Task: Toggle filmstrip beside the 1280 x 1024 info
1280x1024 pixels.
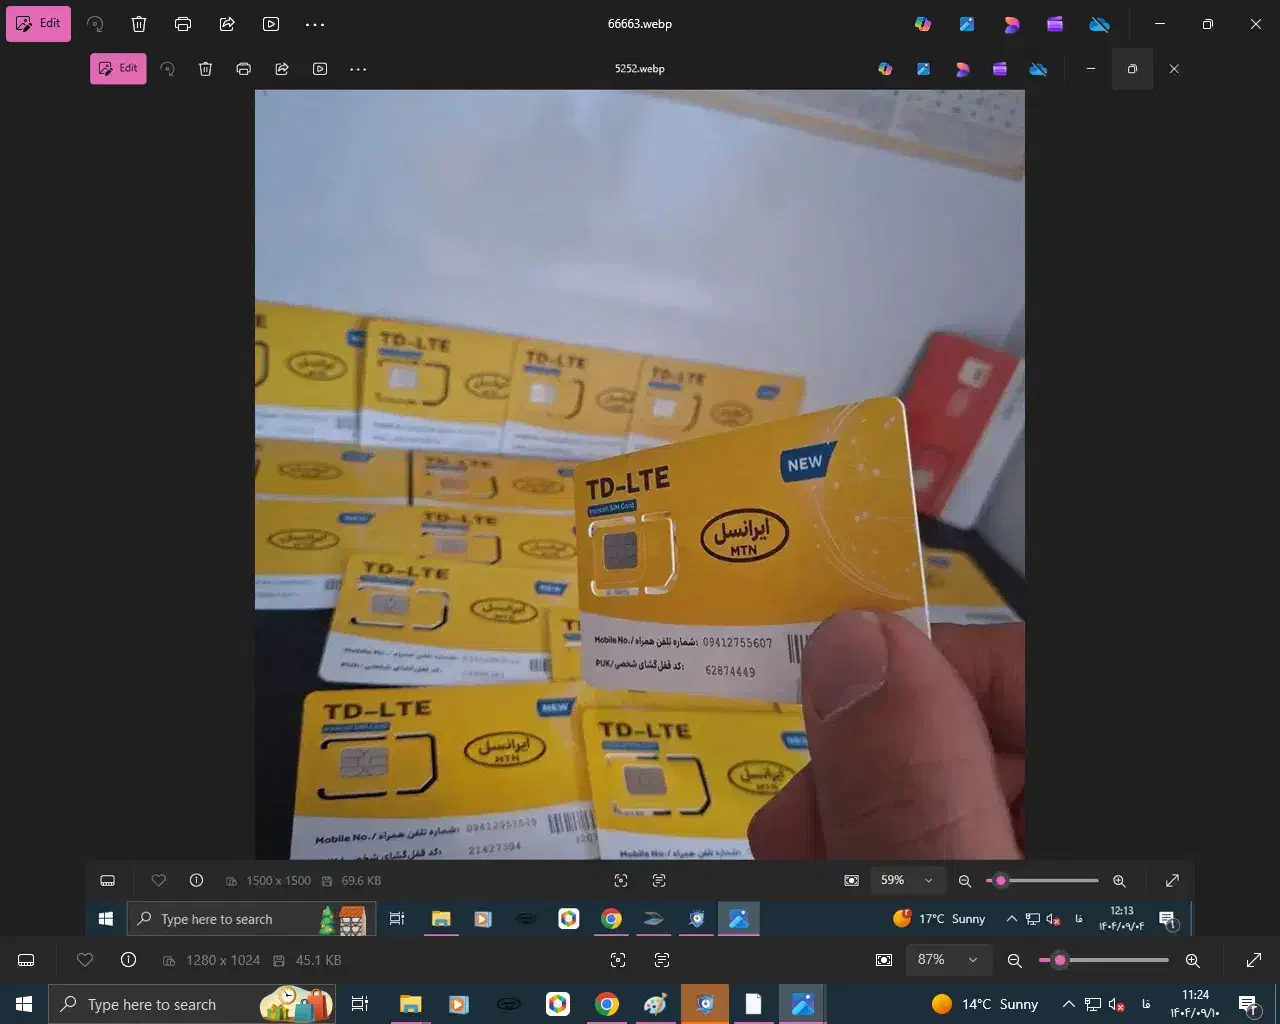Action: pos(27,960)
